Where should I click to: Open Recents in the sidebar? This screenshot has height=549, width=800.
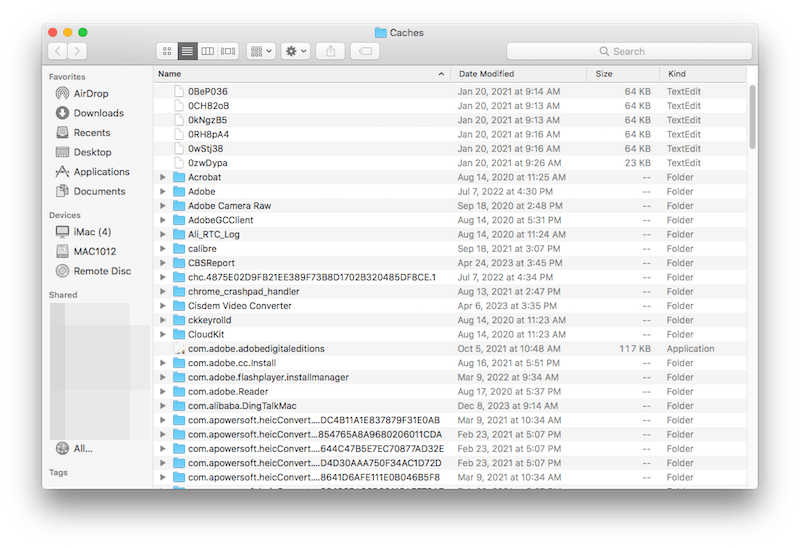(x=83, y=133)
